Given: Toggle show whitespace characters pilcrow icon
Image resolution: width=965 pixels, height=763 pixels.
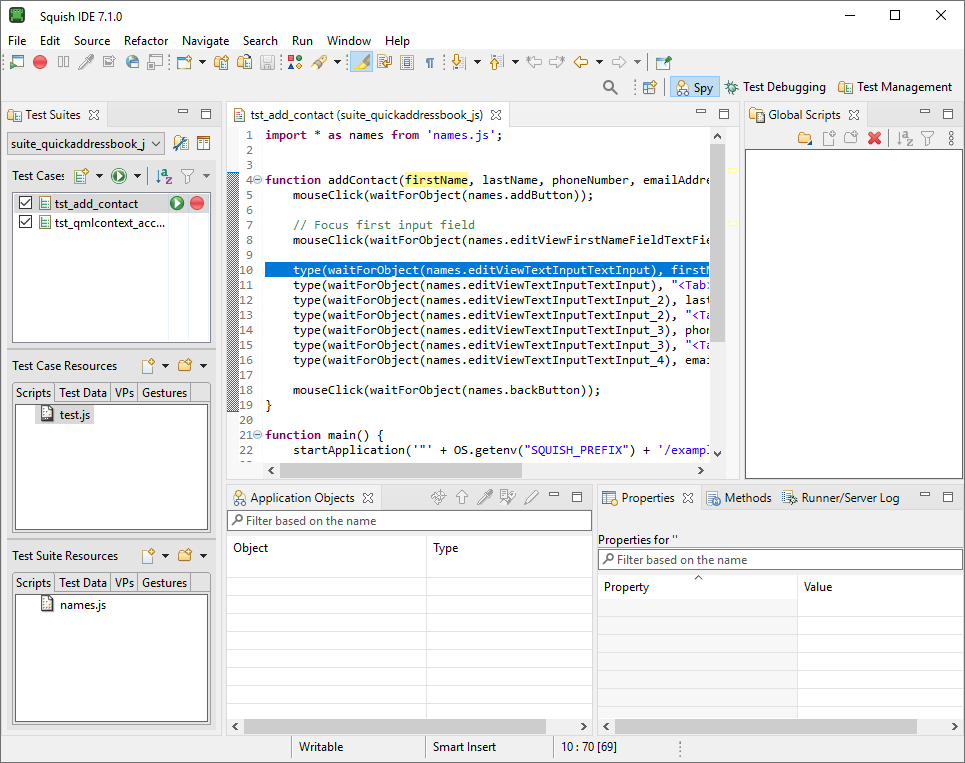Looking at the screenshot, I should coord(430,62).
